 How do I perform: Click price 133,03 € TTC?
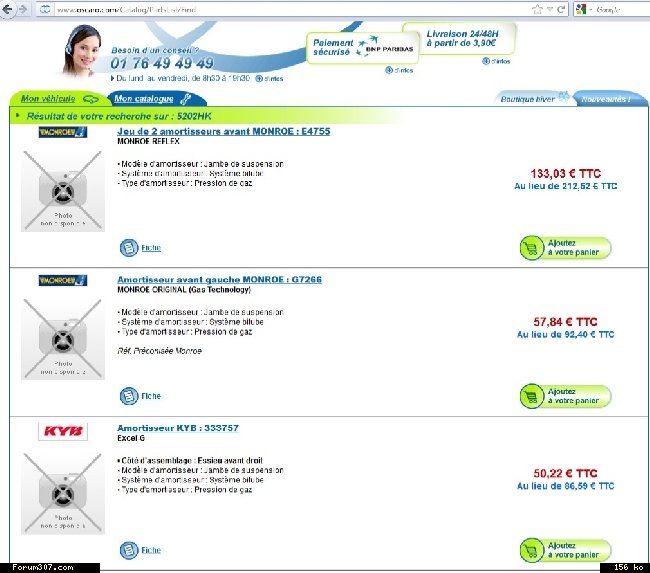[x=565, y=173]
